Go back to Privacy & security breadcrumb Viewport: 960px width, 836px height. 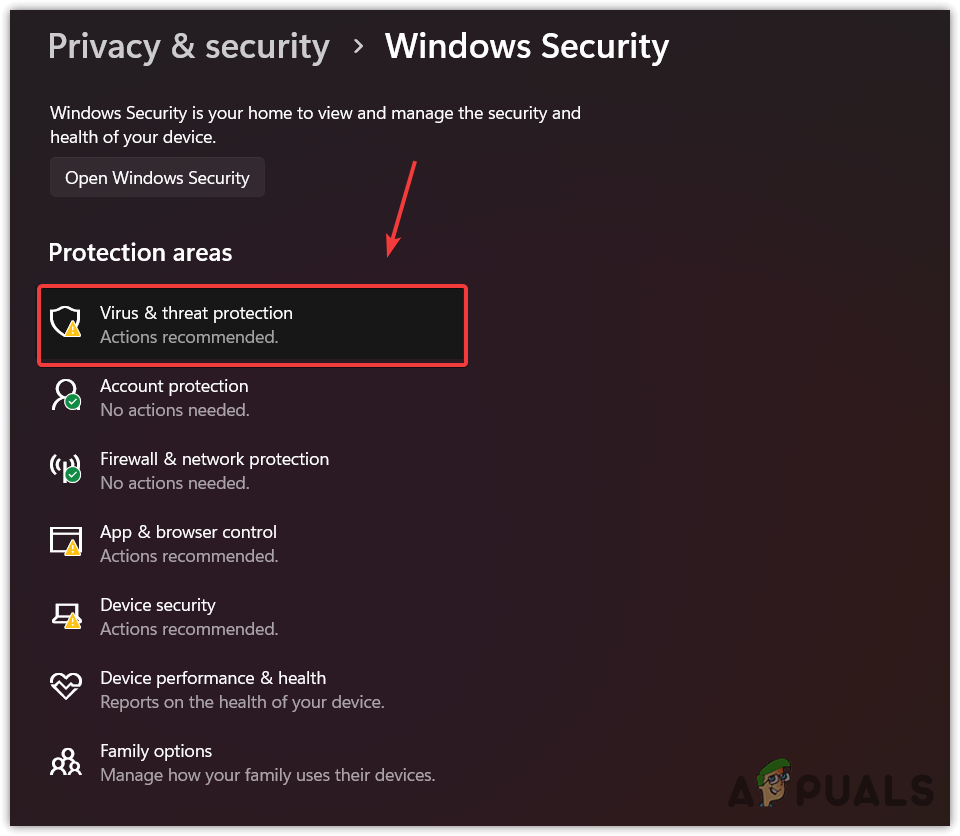[188, 46]
